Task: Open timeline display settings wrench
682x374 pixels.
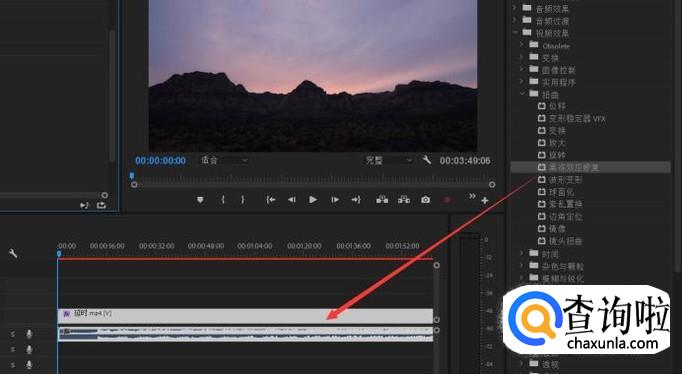Action: tap(13, 253)
